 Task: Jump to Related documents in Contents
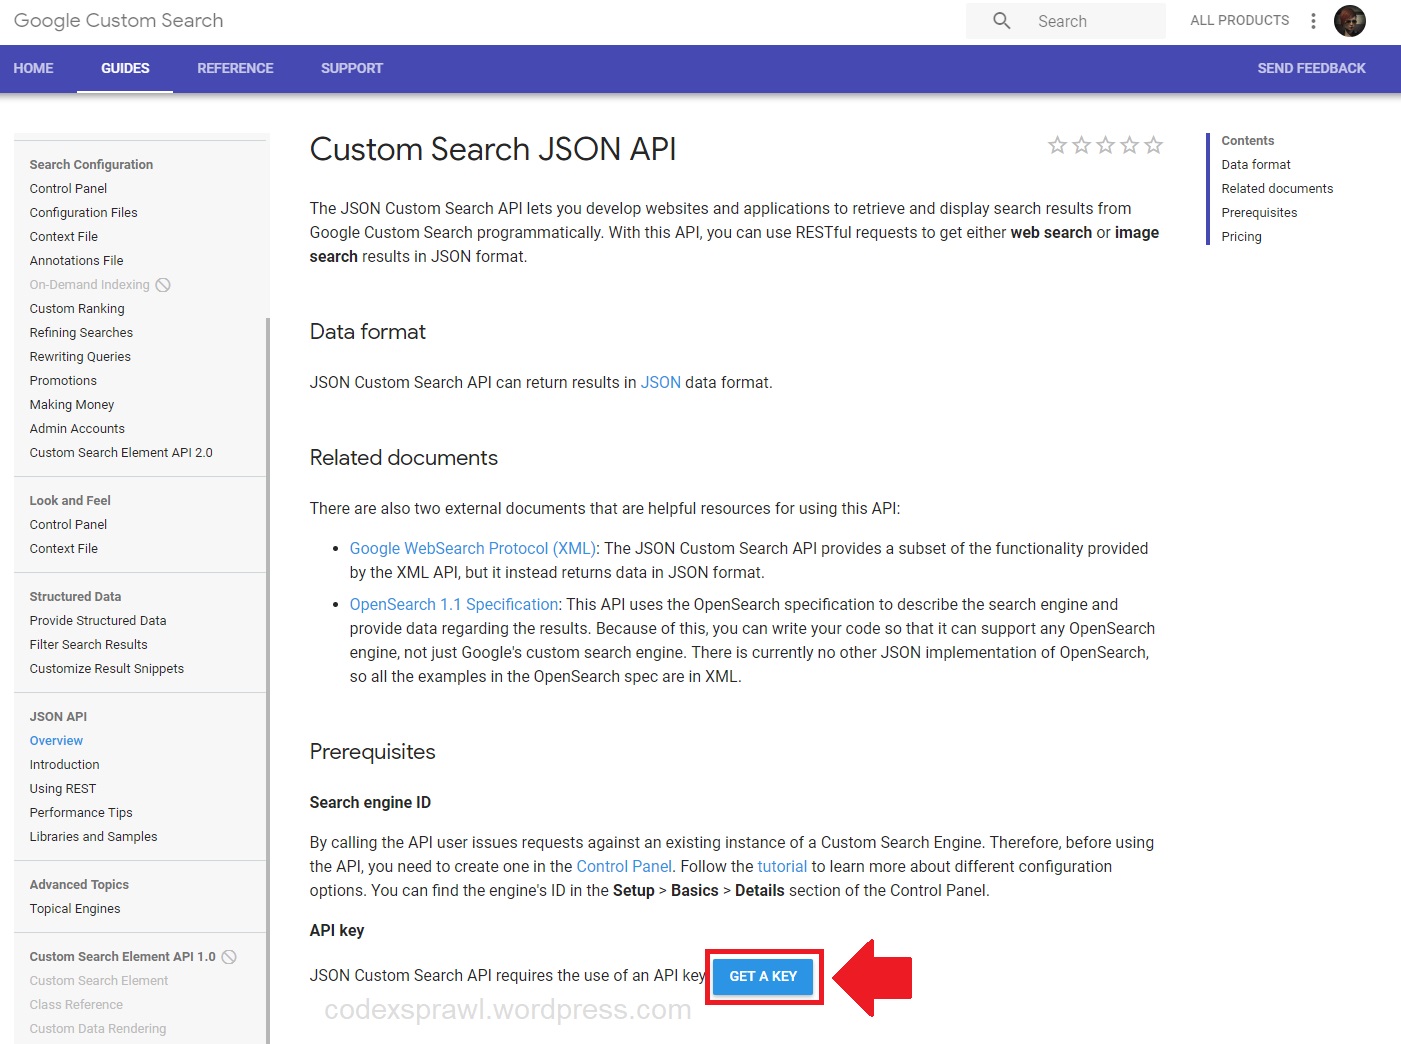point(1277,189)
